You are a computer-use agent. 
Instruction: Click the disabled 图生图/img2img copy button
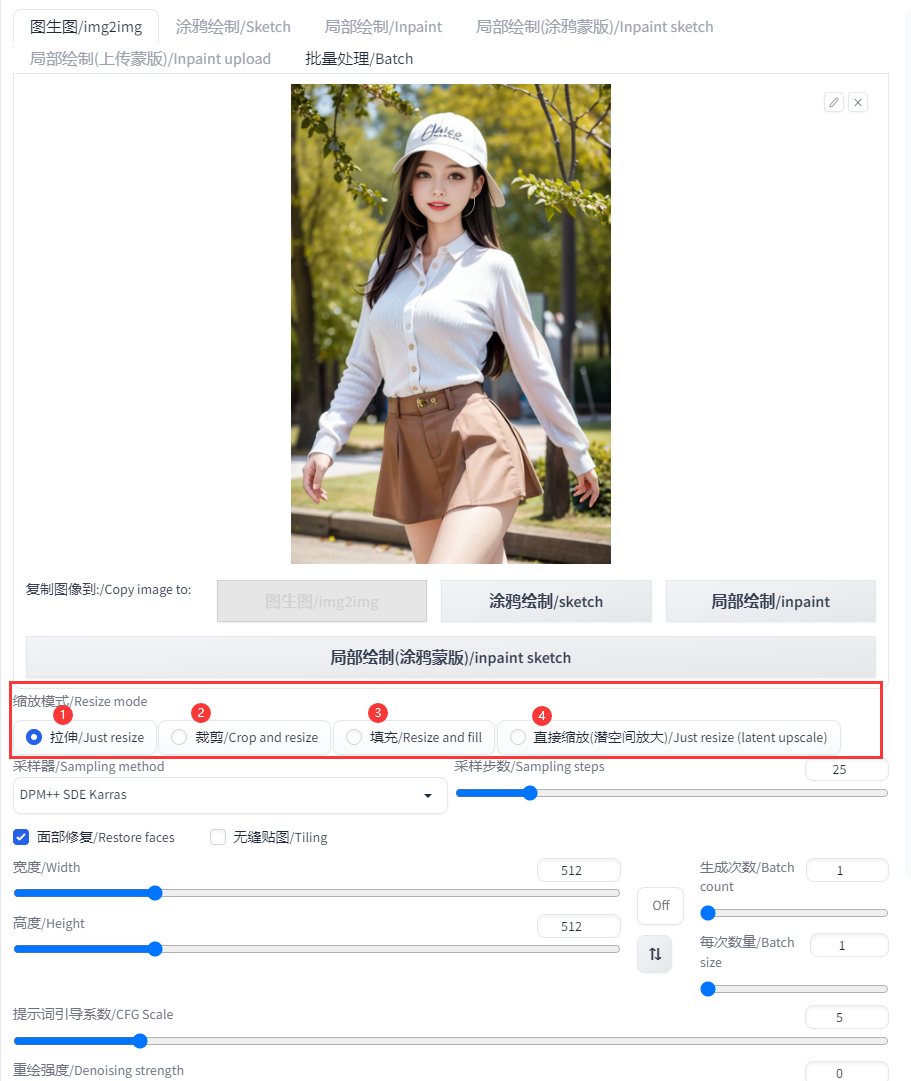pyautogui.click(x=322, y=601)
